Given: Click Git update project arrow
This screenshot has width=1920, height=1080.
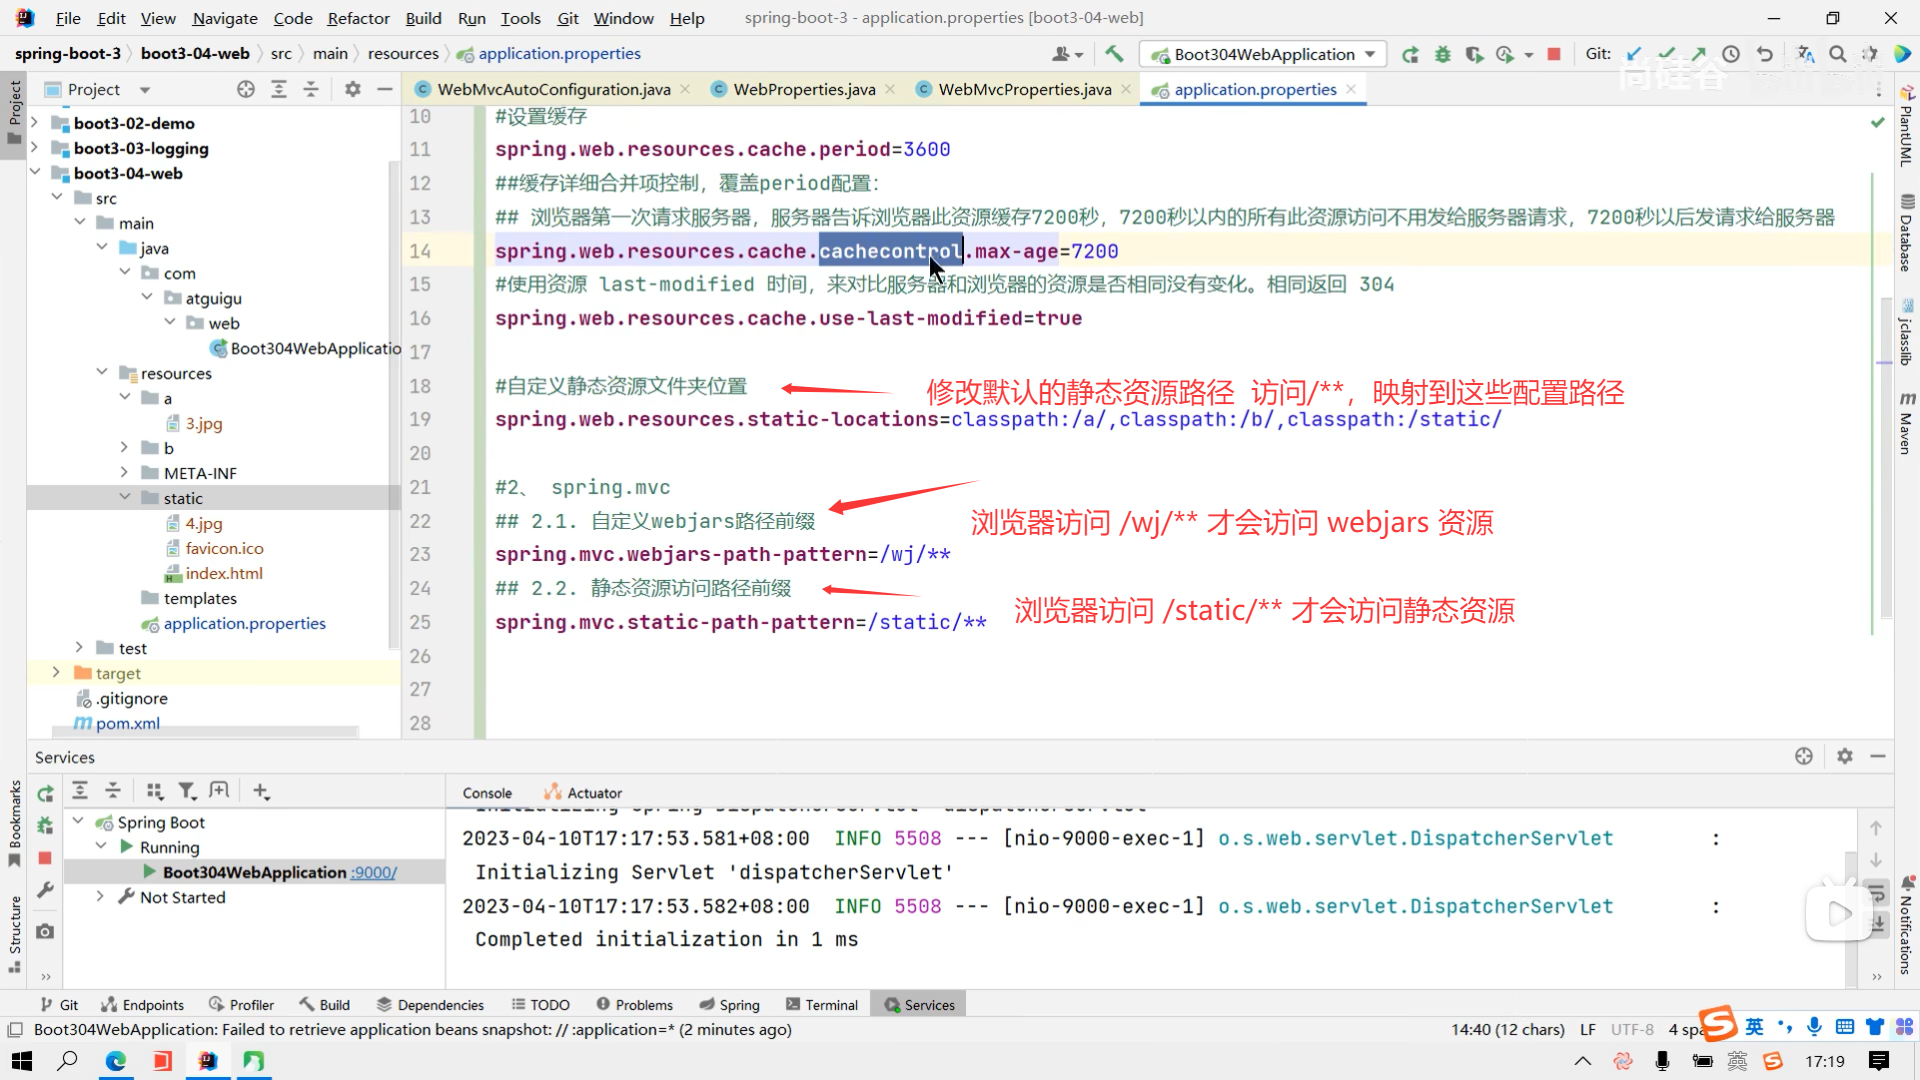Looking at the screenshot, I should click(x=1634, y=54).
